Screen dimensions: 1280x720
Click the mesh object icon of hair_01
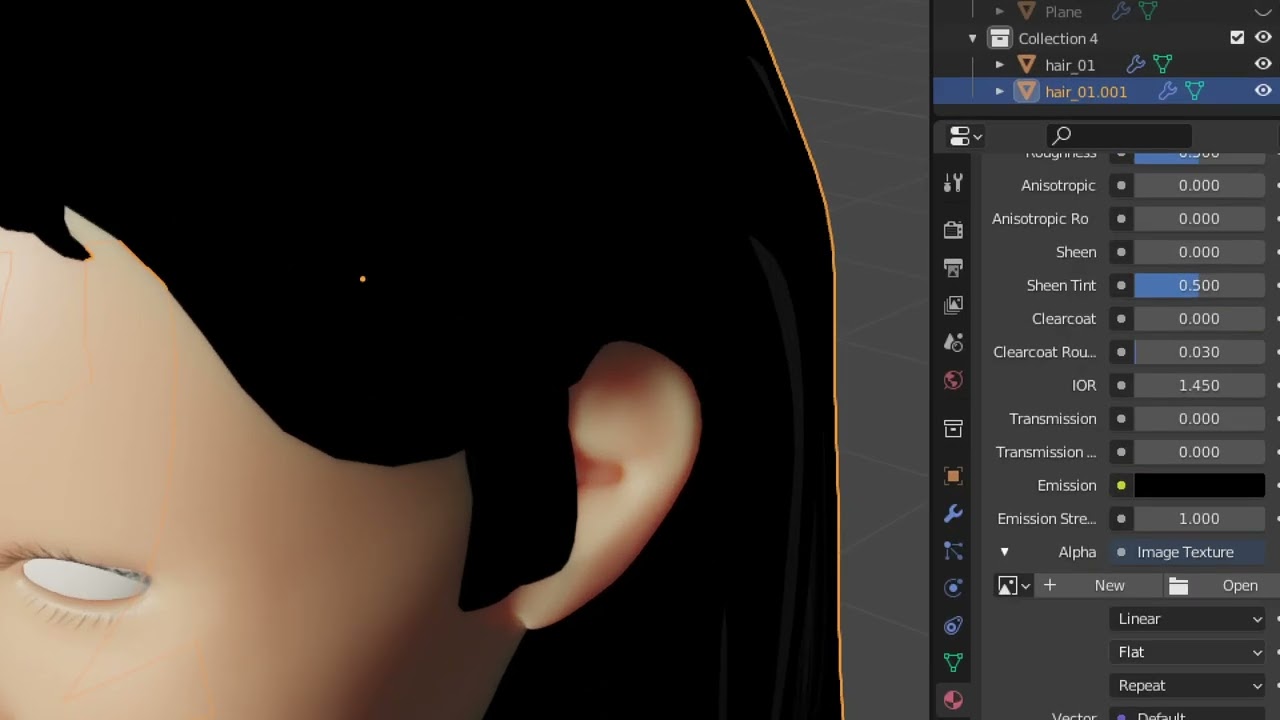click(x=1026, y=64)
